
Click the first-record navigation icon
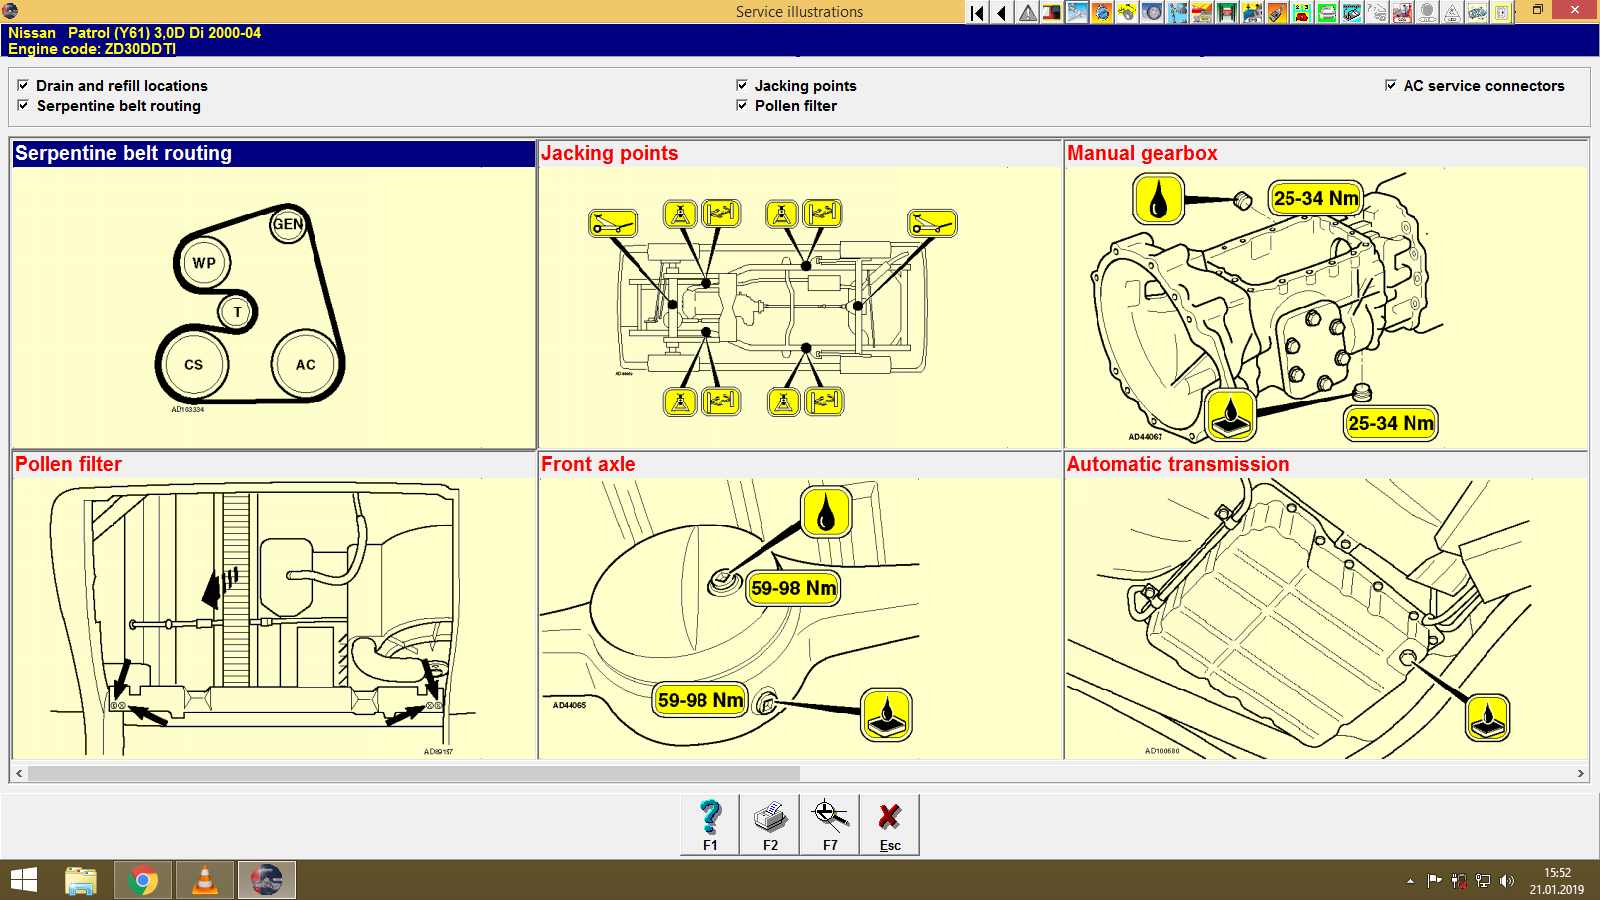pos(976,11)
